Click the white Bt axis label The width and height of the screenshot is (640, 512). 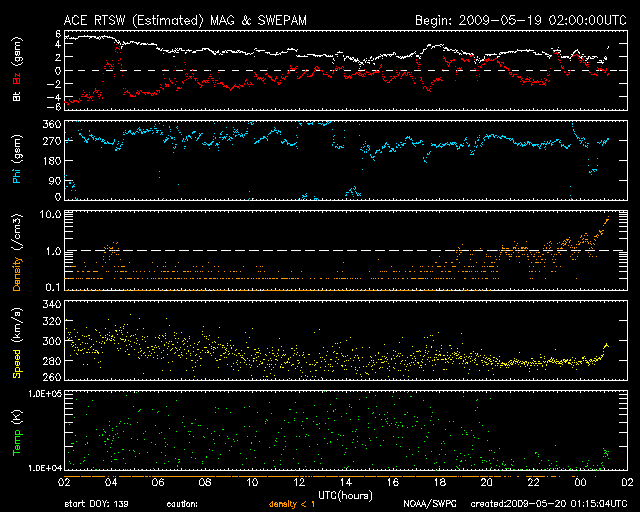point(16,97)
